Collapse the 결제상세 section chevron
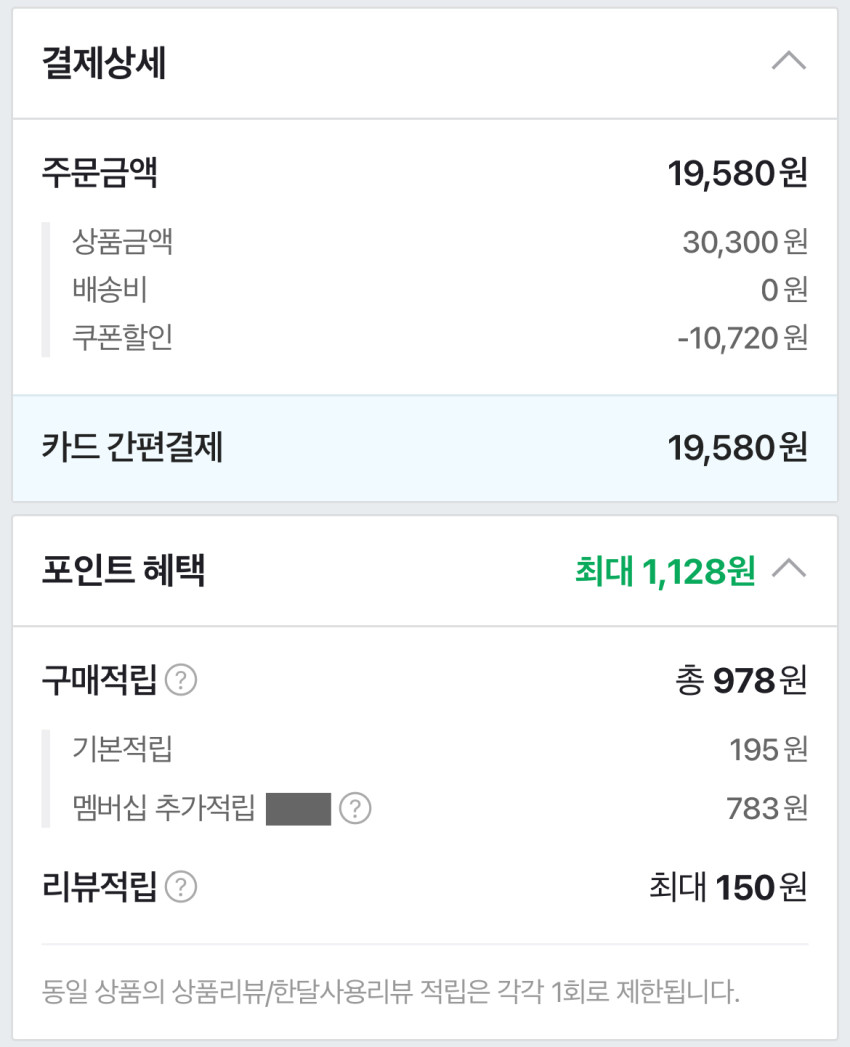The image size is (850, 1047). 789,62
